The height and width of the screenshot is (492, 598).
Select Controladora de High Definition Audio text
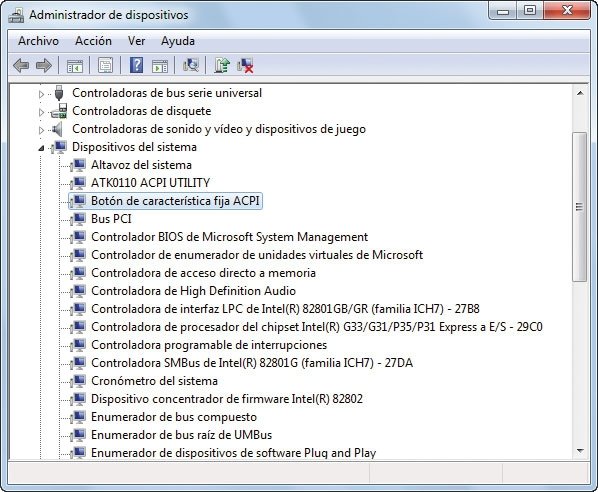[x=193, y=291]
